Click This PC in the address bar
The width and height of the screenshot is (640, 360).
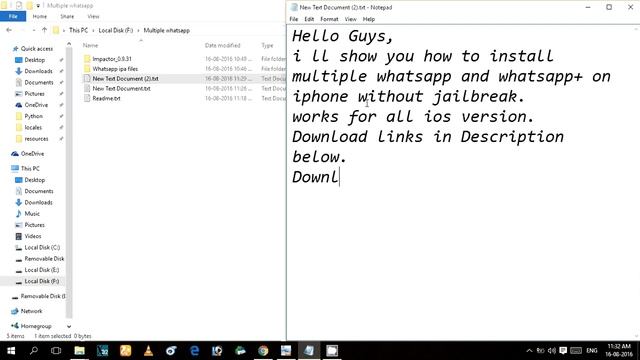pos(78,30)
